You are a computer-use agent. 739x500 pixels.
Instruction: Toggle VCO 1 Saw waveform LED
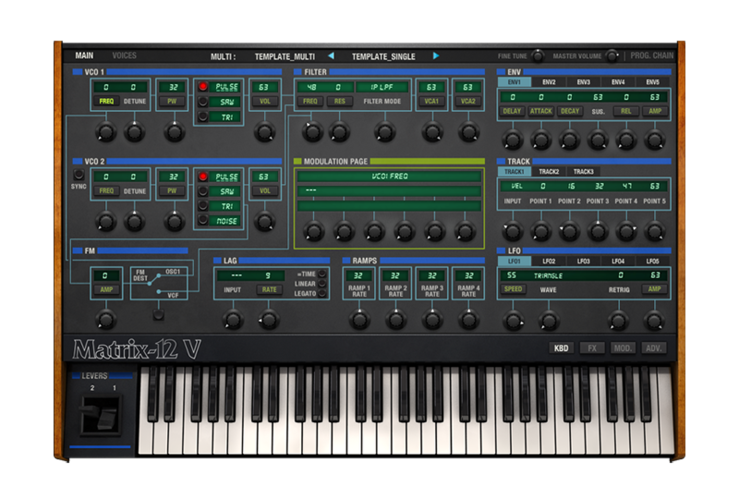[203, 101]
